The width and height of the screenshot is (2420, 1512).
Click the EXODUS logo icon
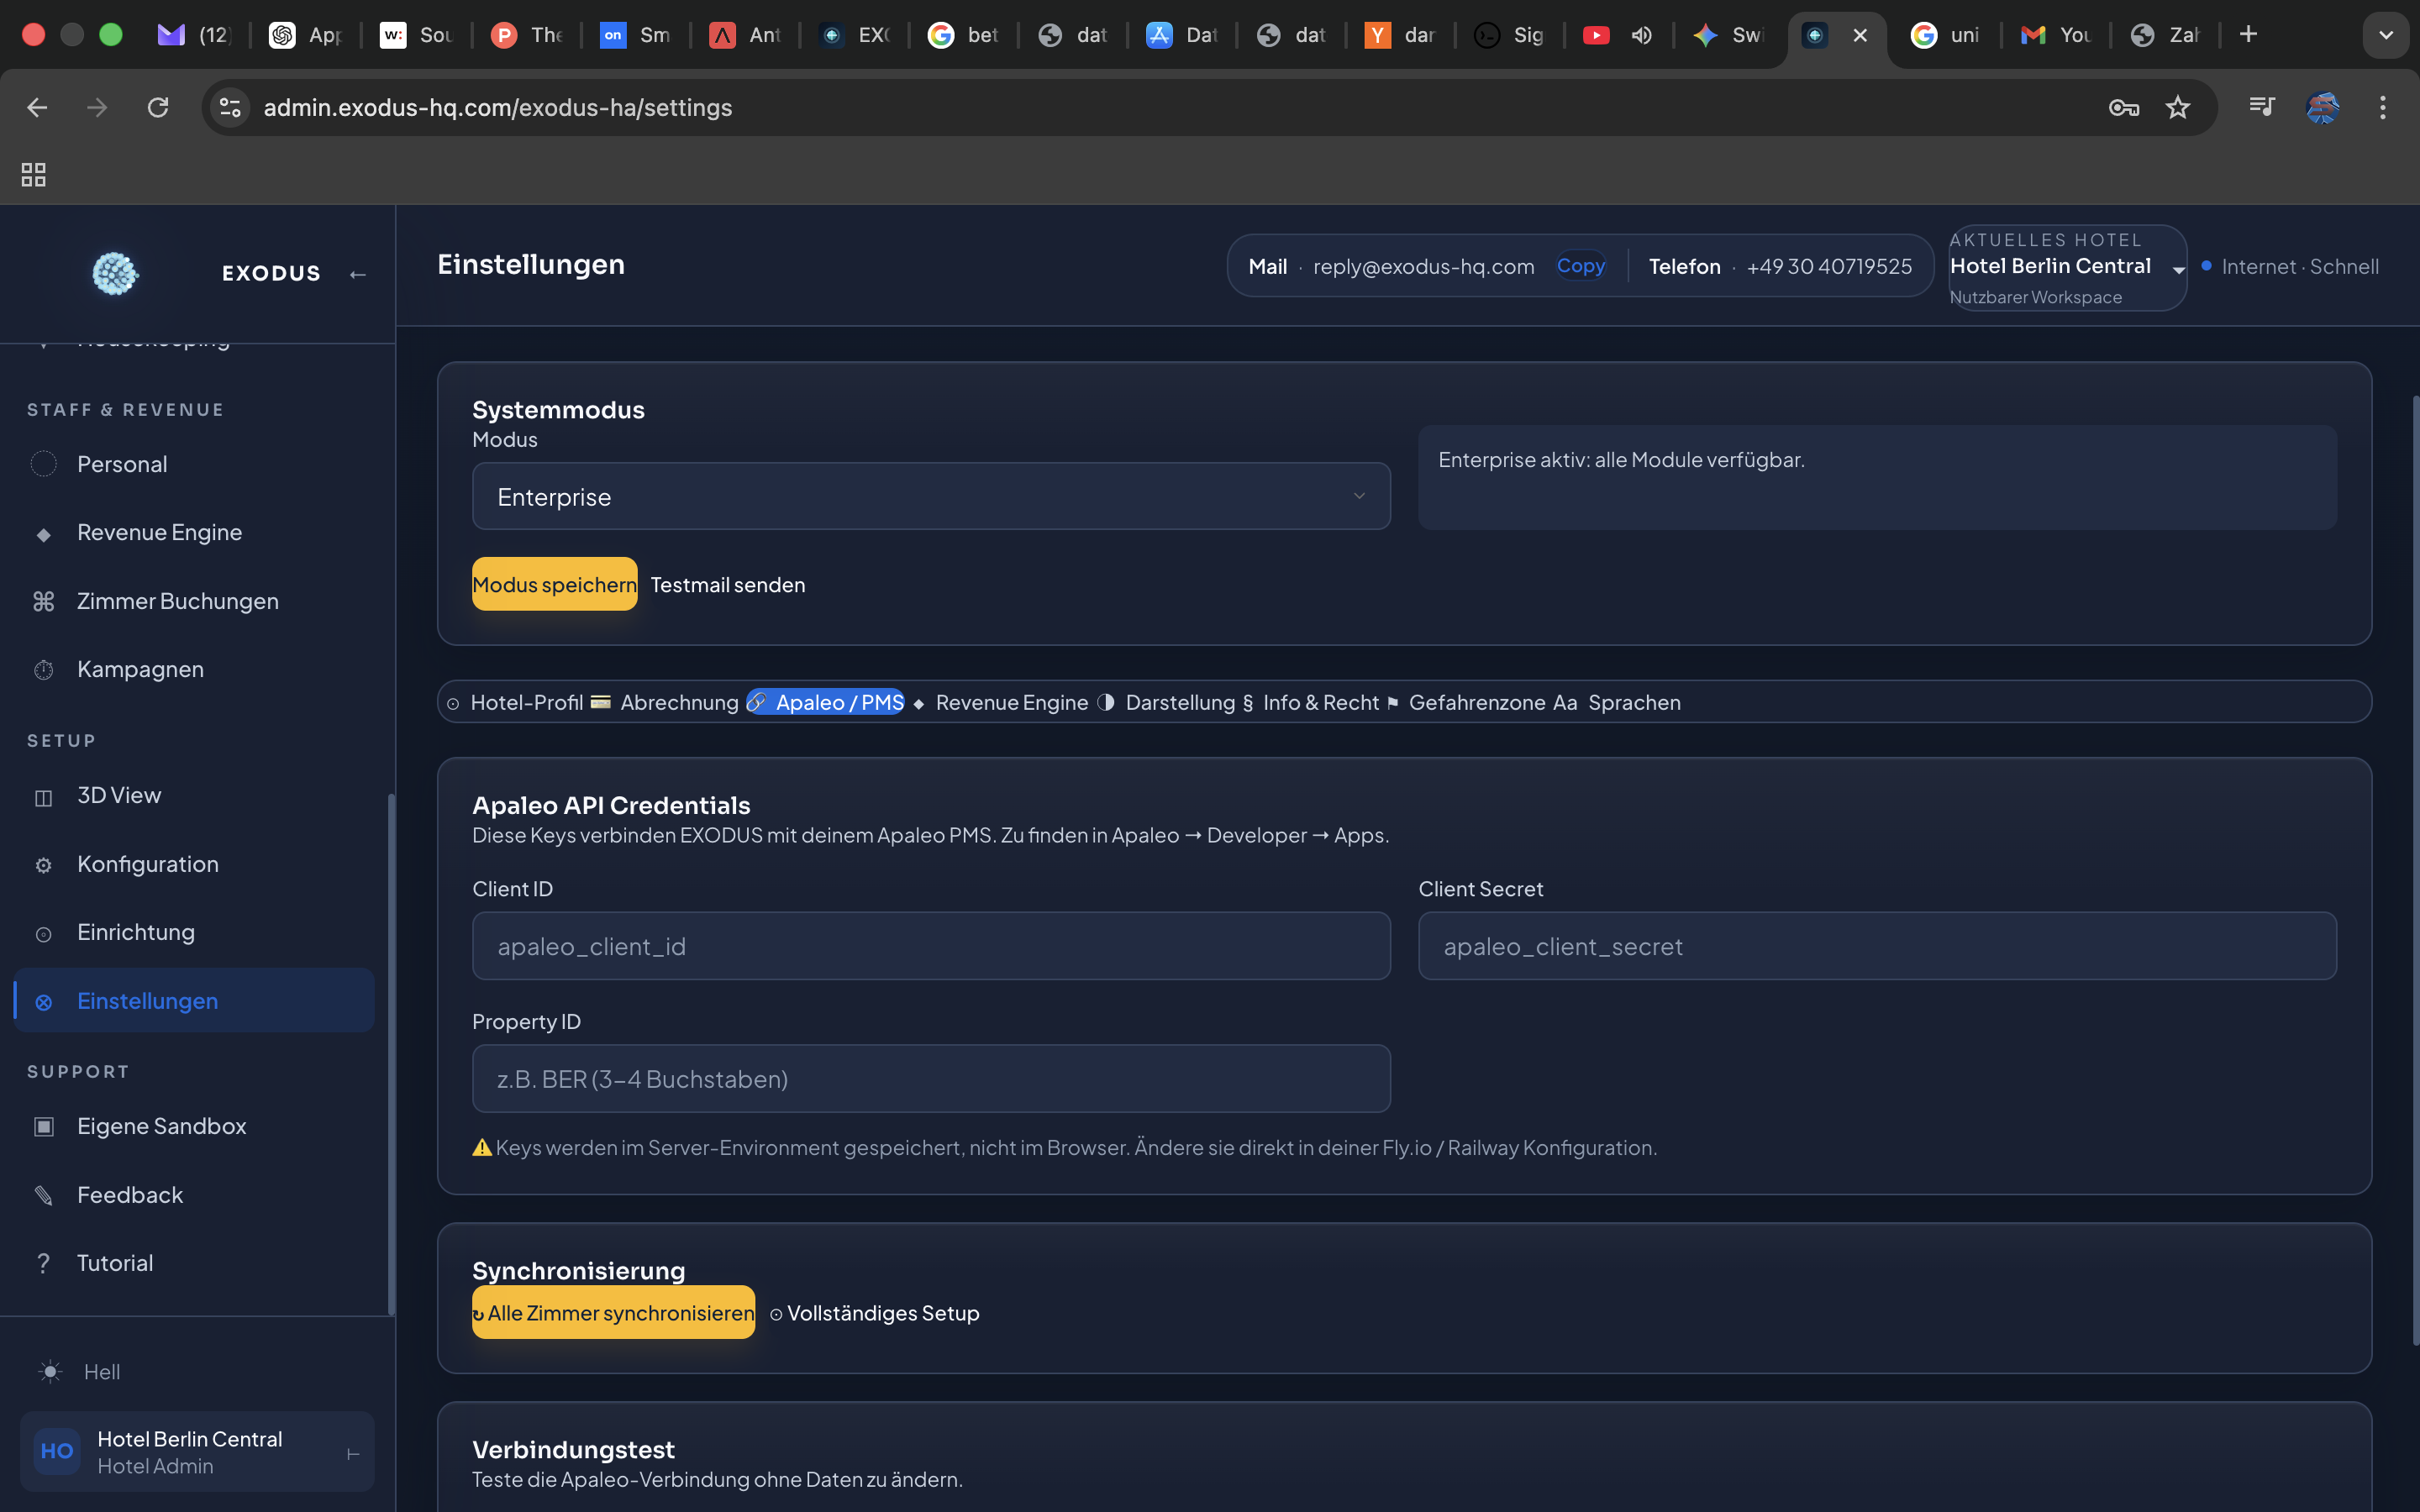[115, 273]
